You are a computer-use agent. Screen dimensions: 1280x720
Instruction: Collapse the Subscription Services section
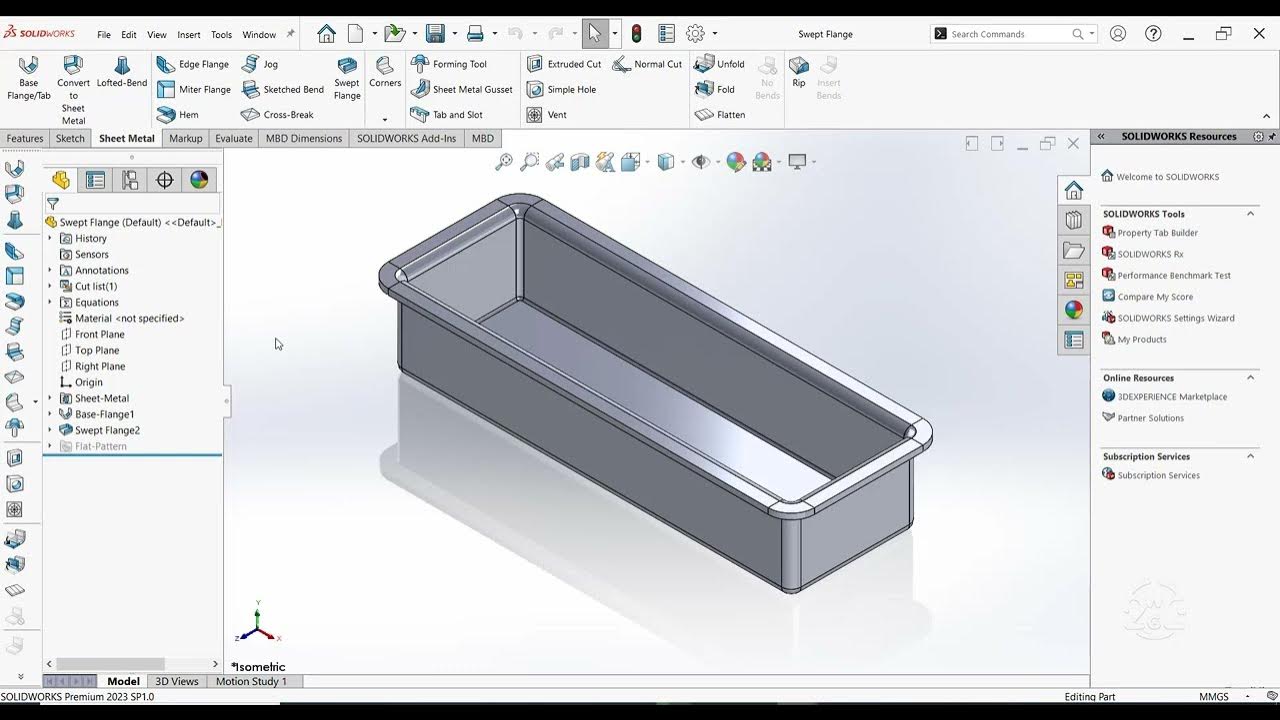pyautogui.click(x=1250, y=457)
